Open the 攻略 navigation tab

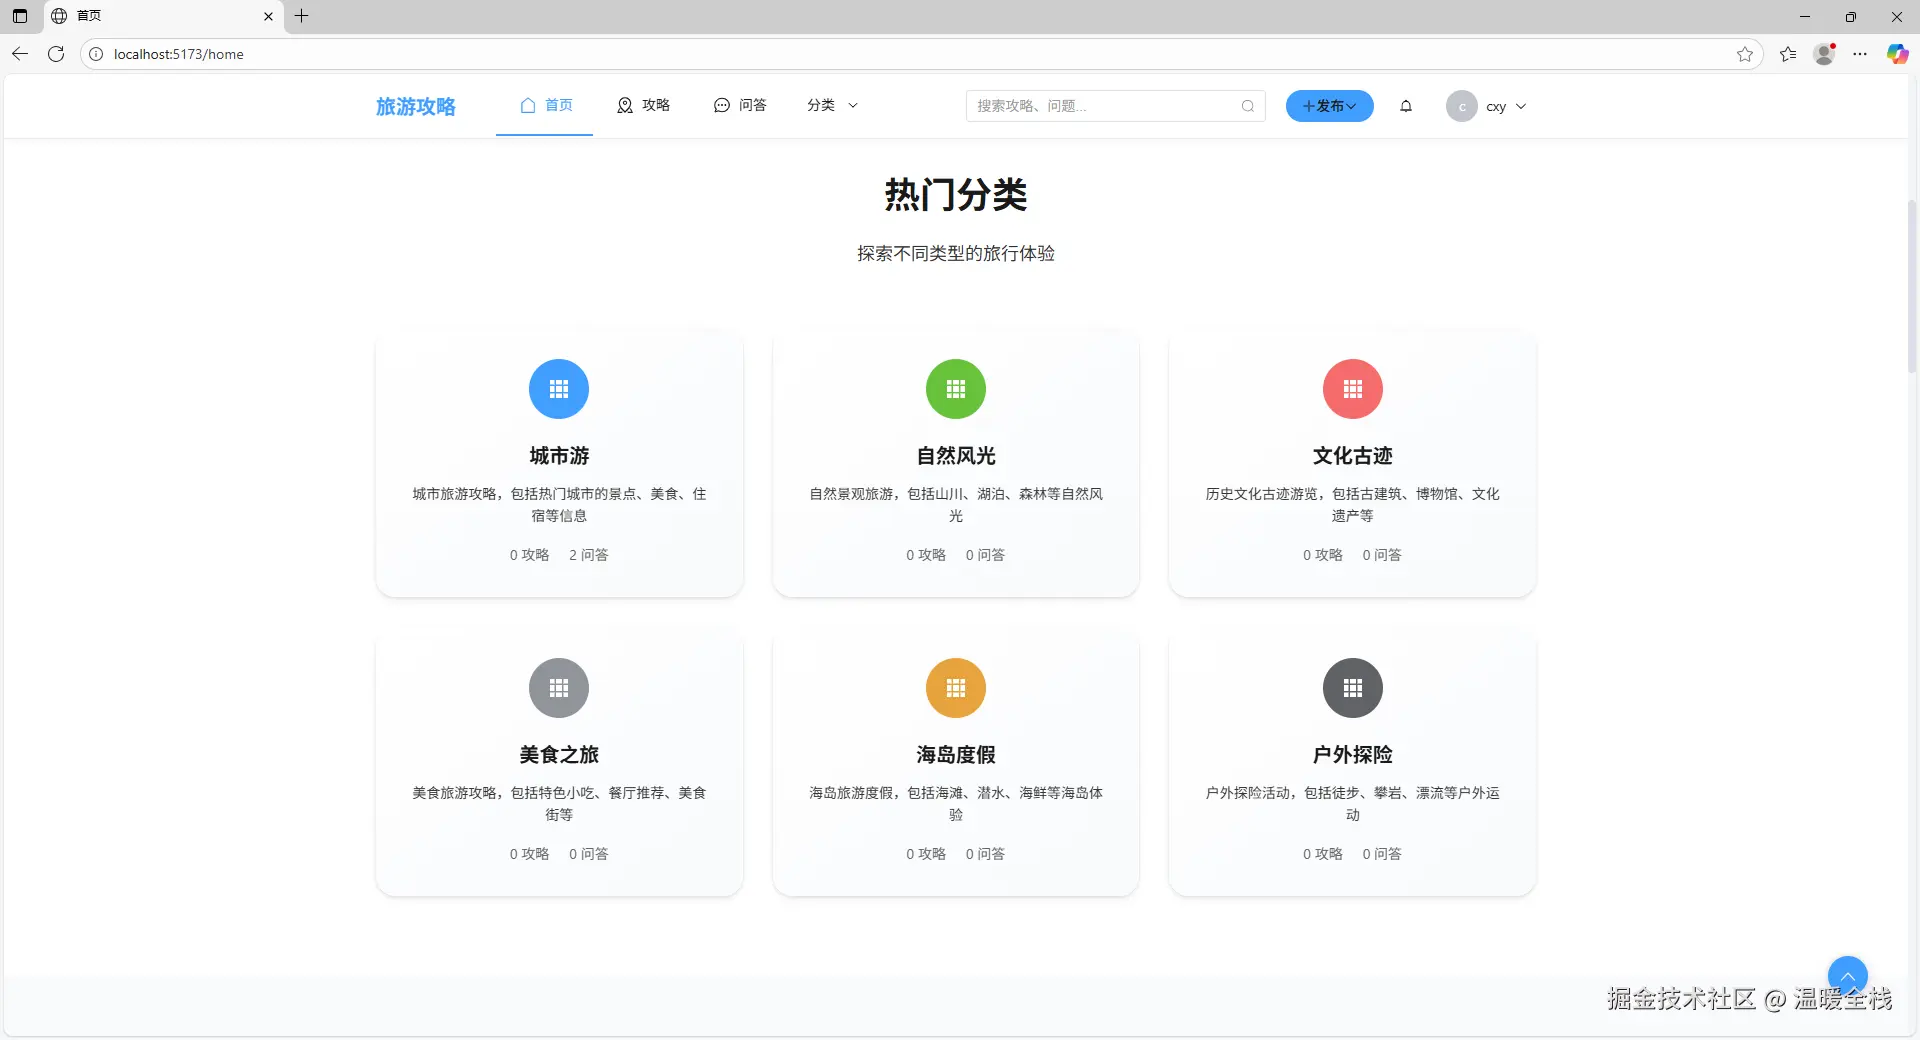(643, 105)
